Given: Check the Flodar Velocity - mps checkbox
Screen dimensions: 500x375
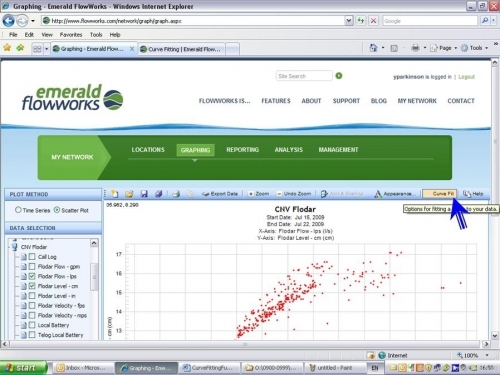Looking at the screenshot, I should click(x=32, y=315).
